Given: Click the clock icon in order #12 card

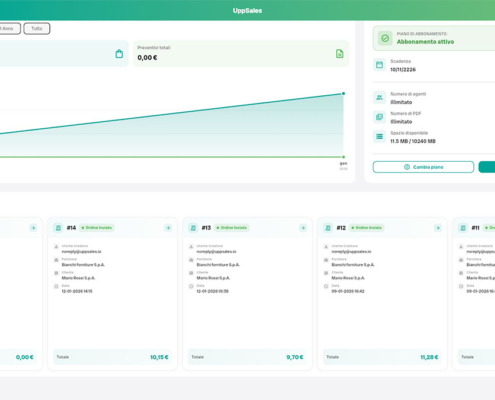Looking at the screenshot, I should 326,286.
